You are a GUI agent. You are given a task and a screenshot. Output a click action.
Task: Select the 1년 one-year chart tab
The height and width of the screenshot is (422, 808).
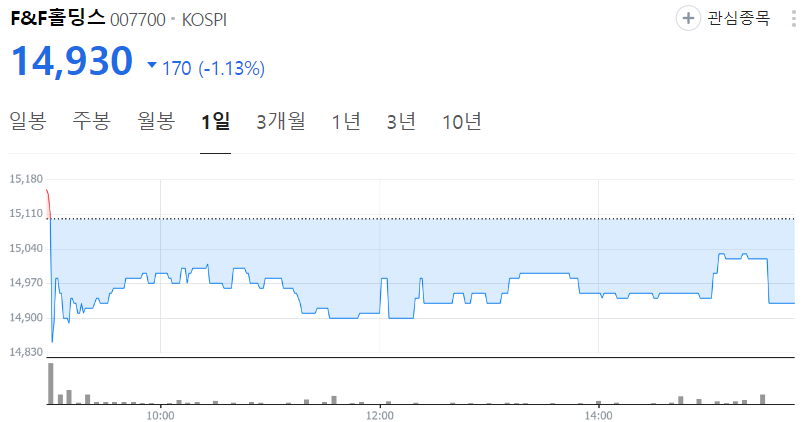click(346, 122)
